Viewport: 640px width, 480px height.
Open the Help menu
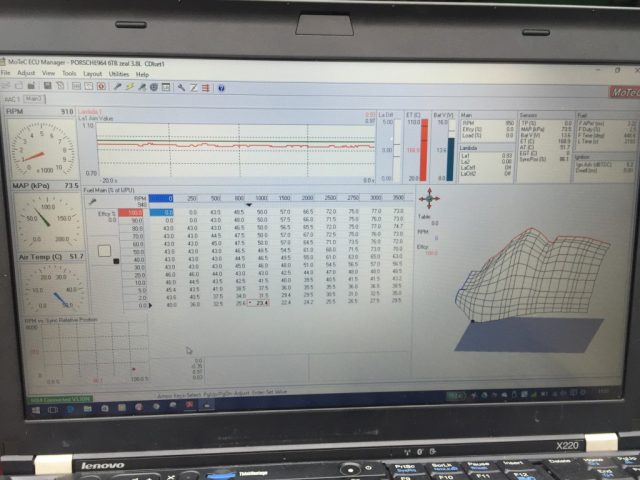click(x=142, y=75)
